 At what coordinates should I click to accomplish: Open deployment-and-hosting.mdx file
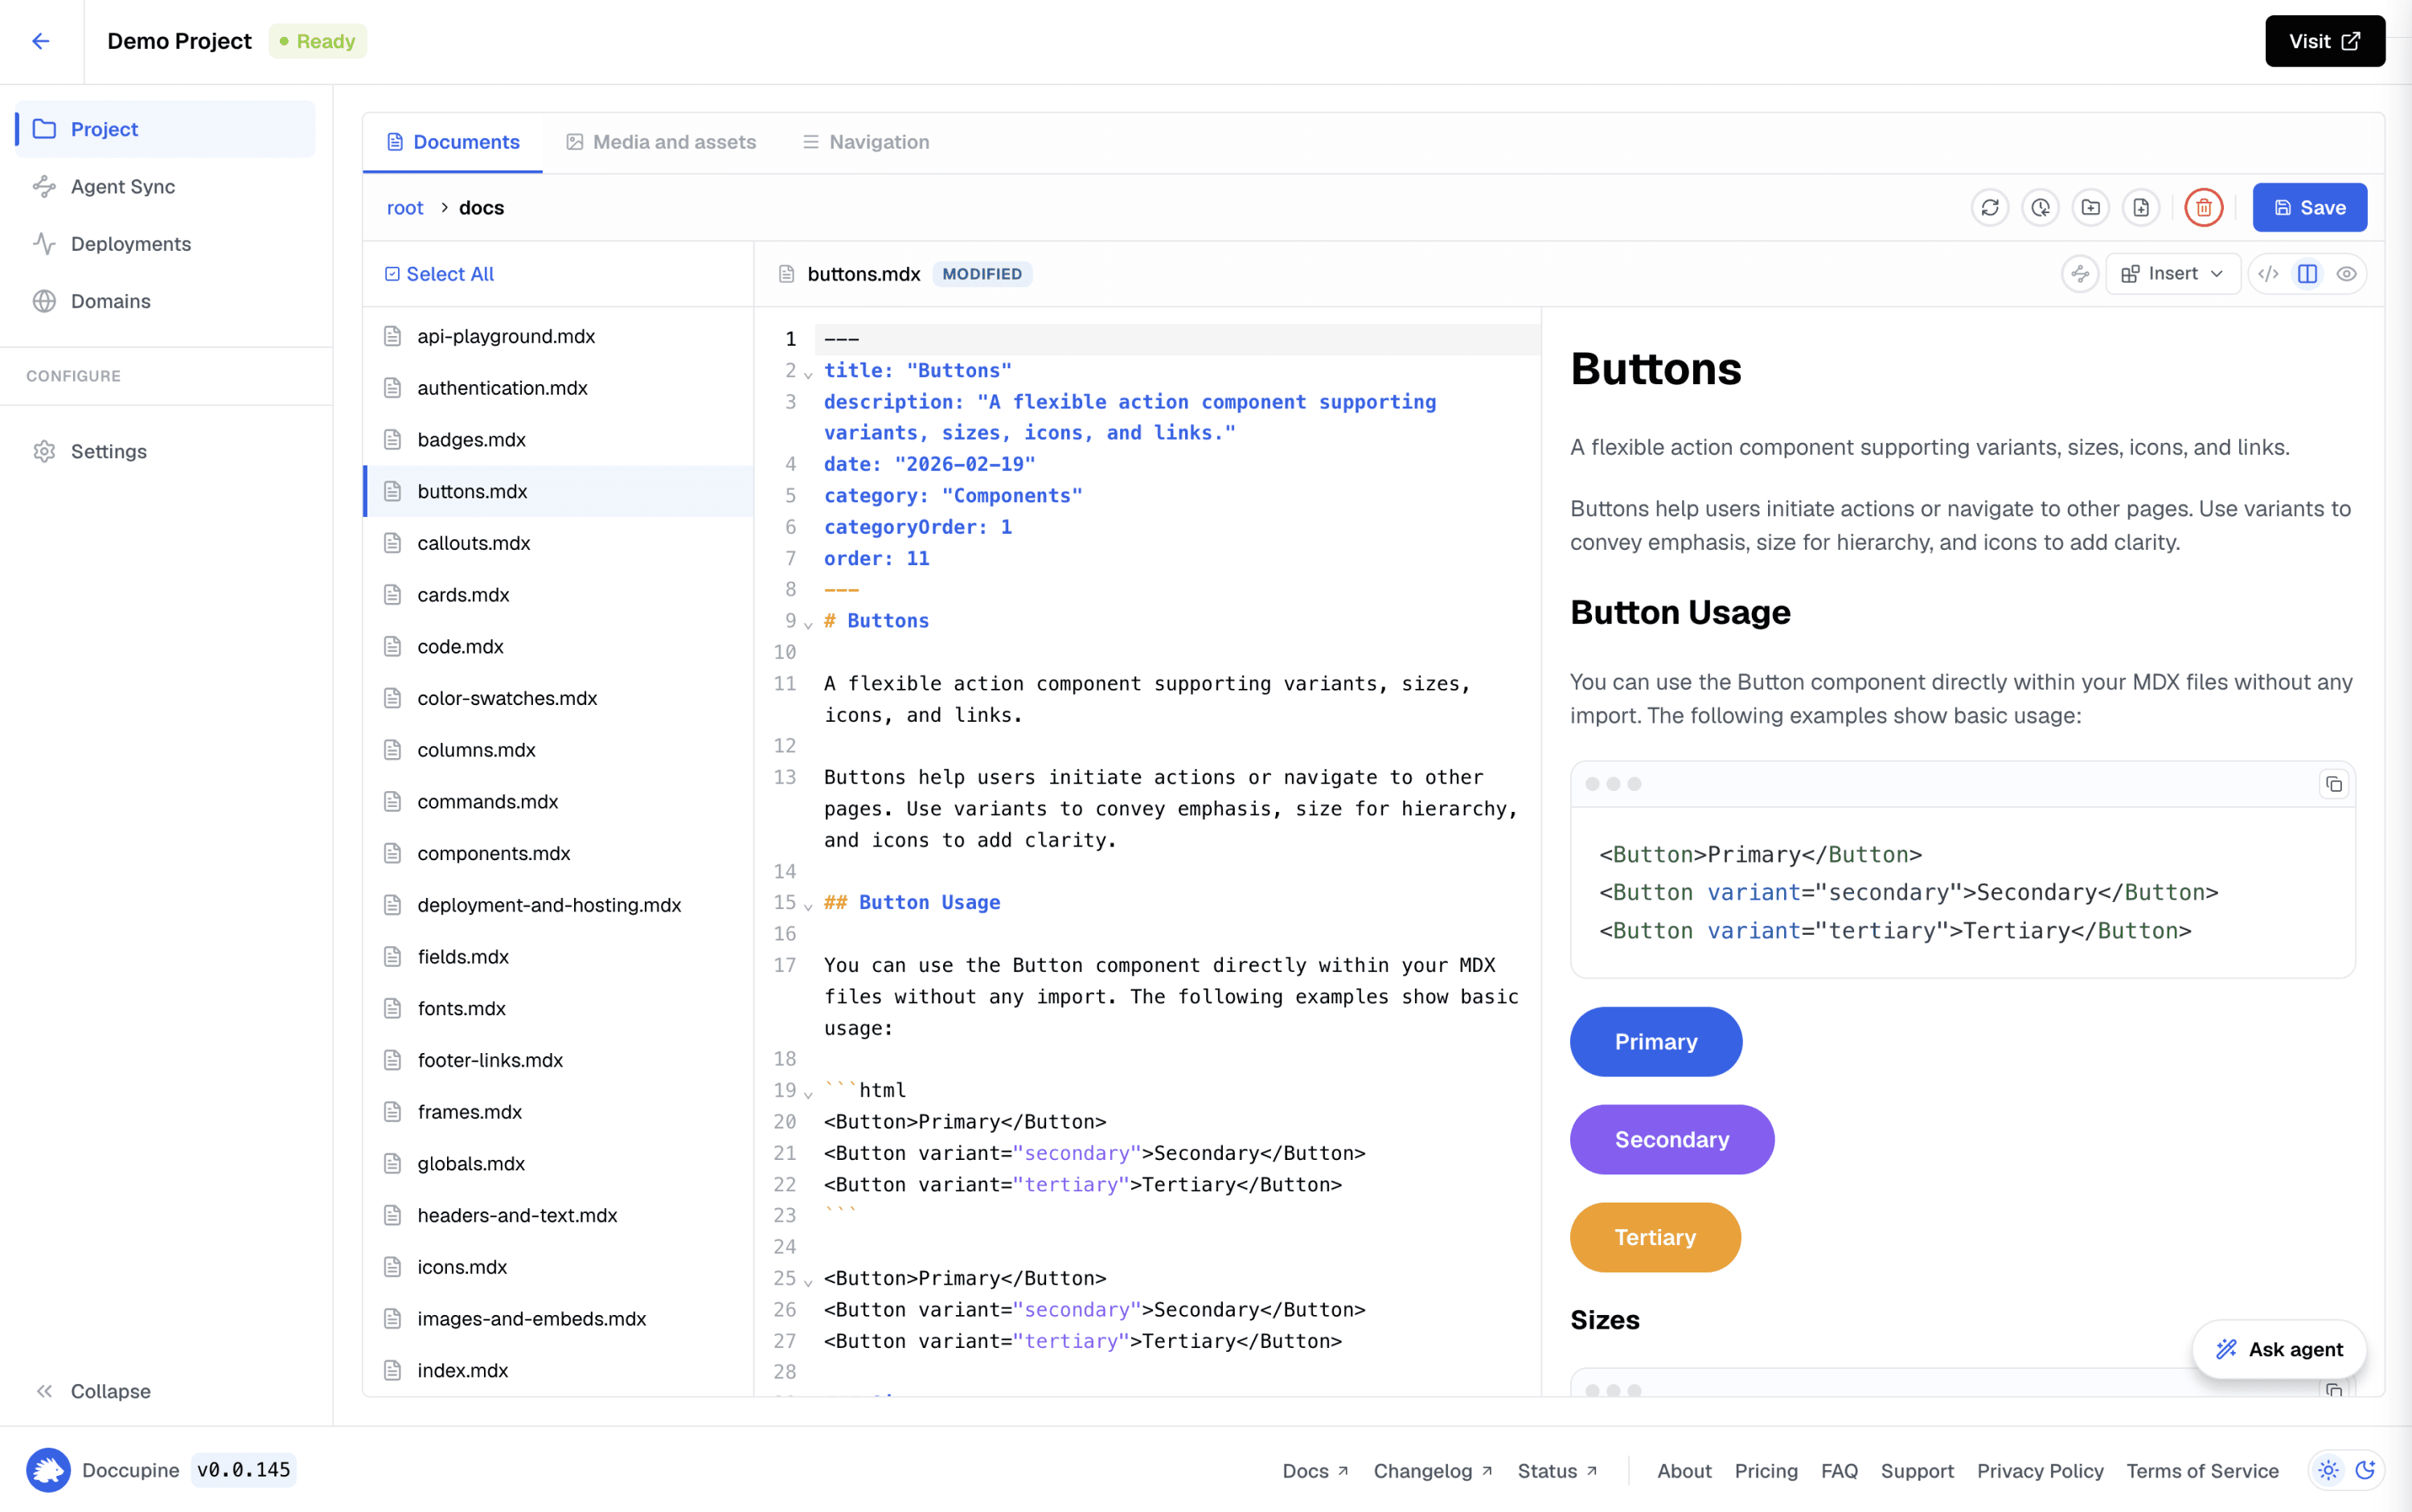[x=558, y=905]
